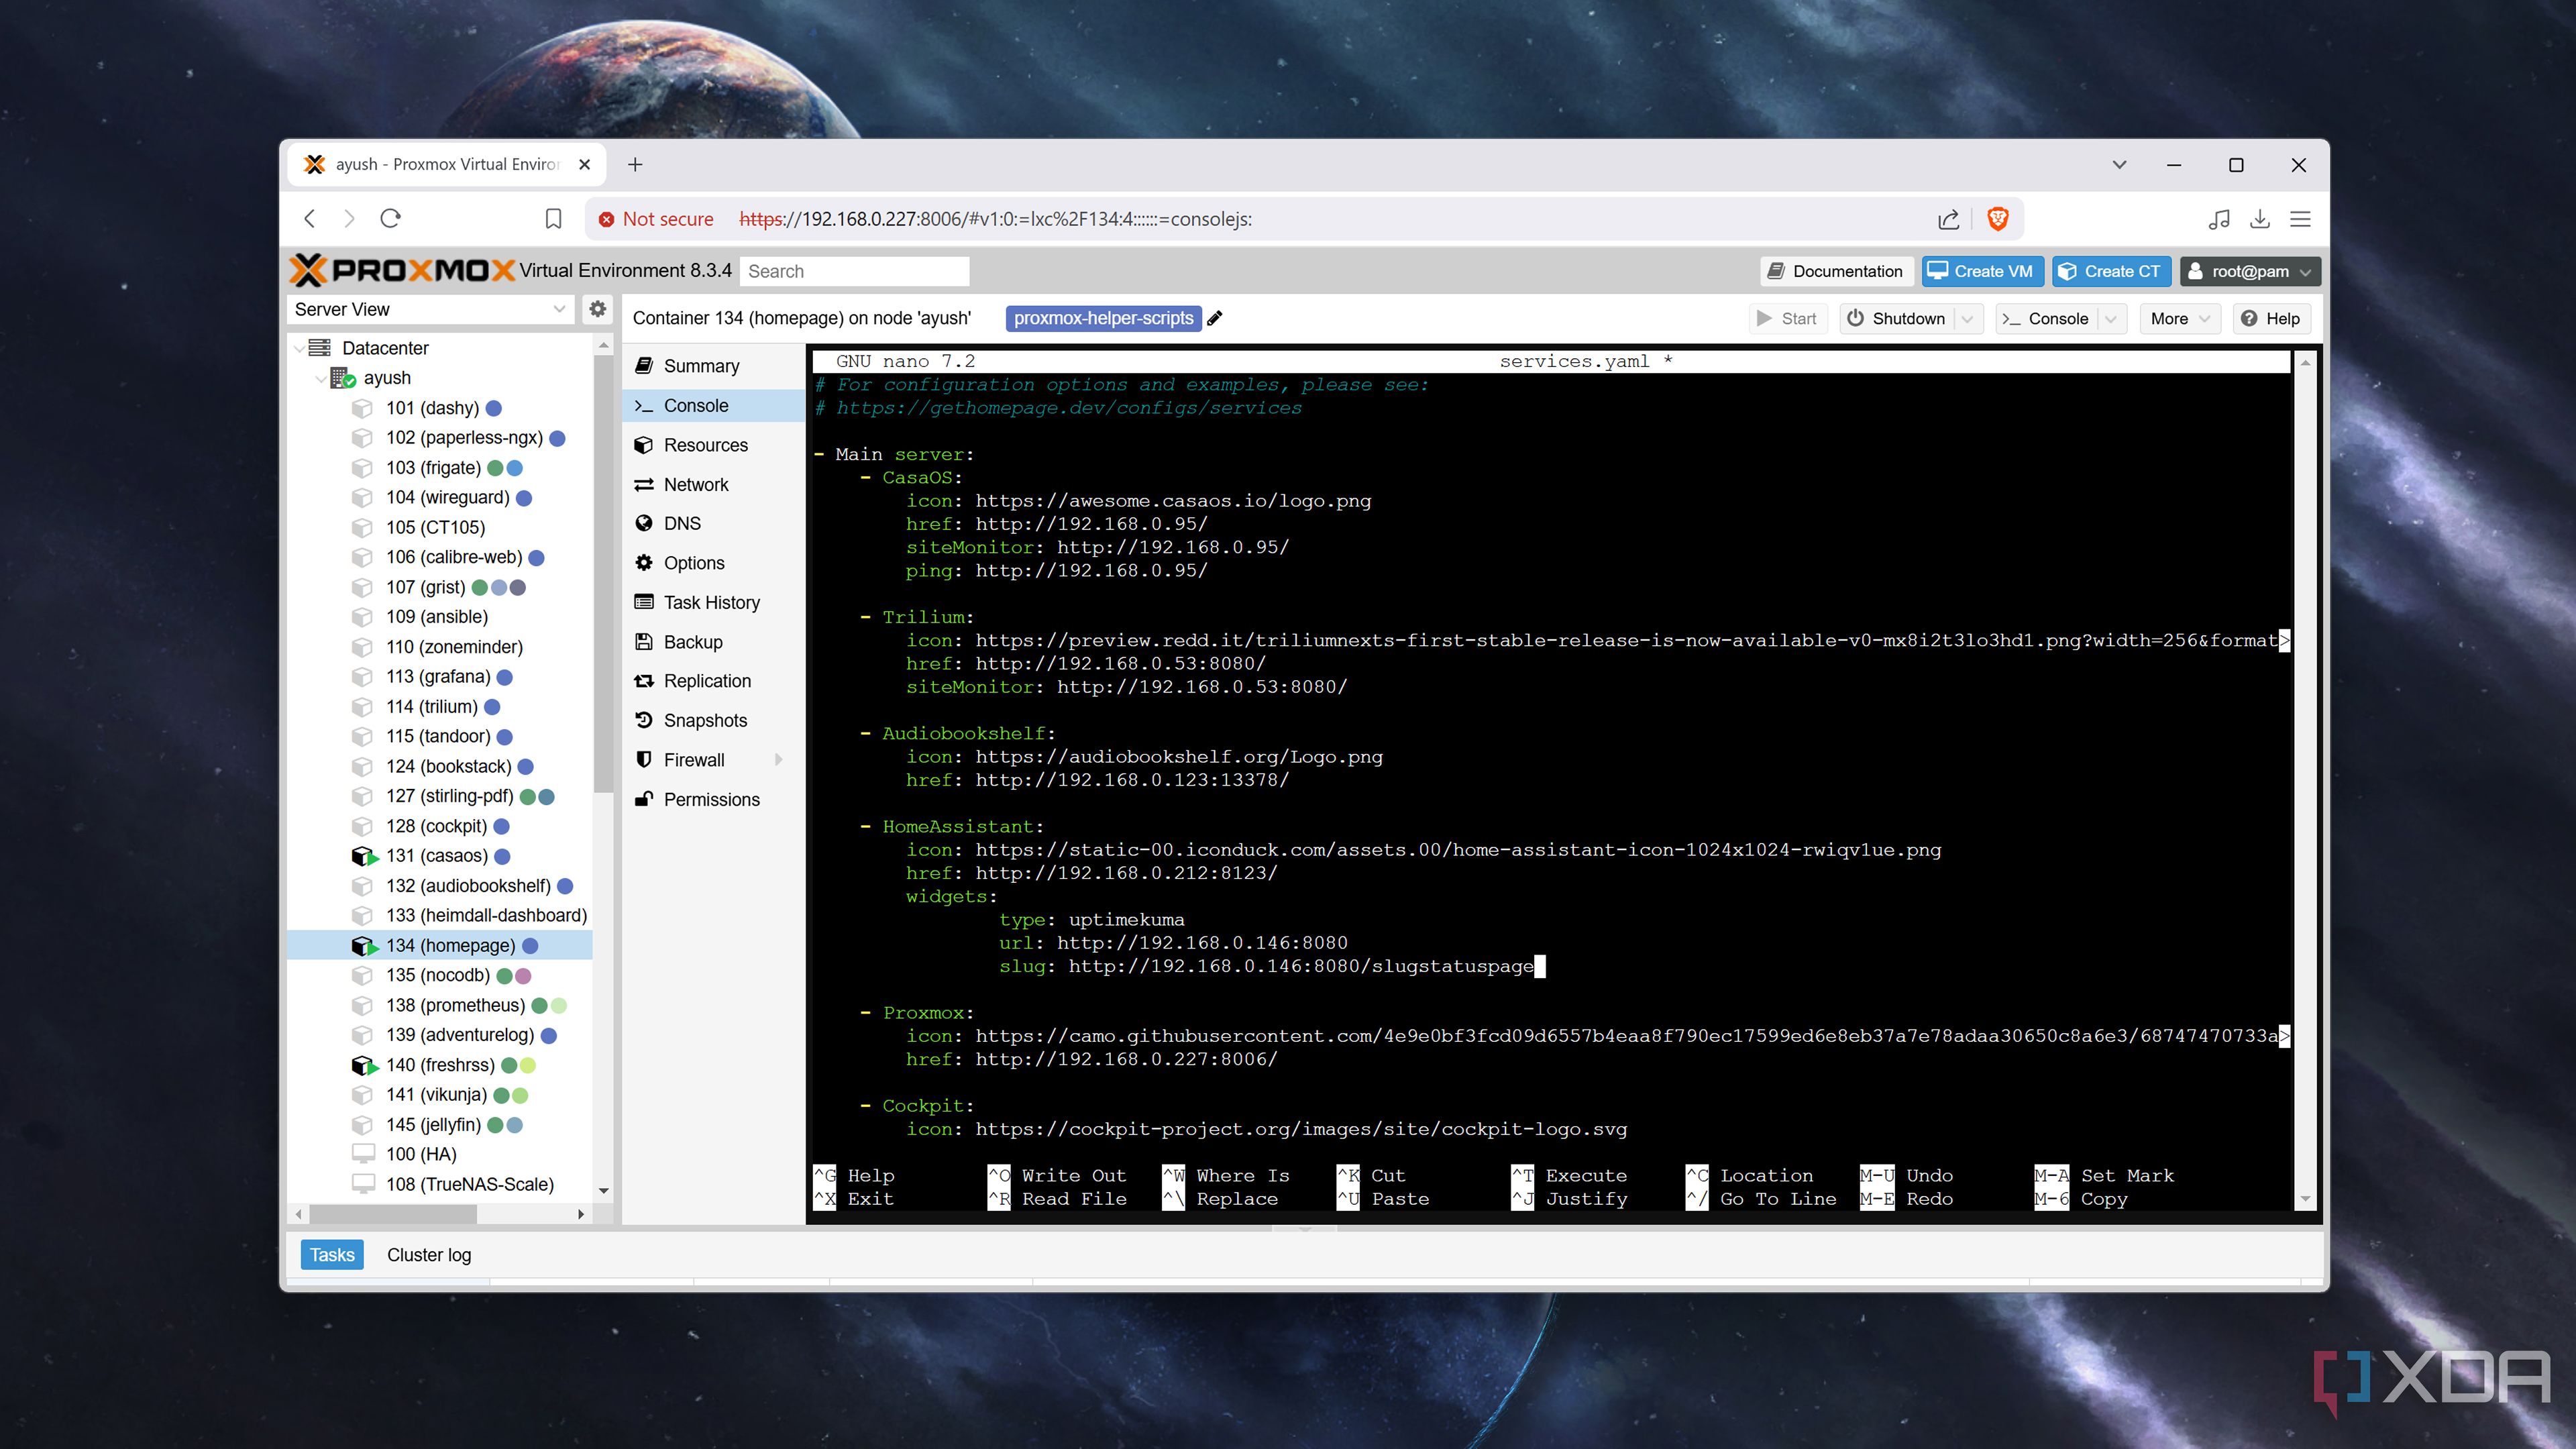Go back in browser history
2576x1449 pixels.
310,218
